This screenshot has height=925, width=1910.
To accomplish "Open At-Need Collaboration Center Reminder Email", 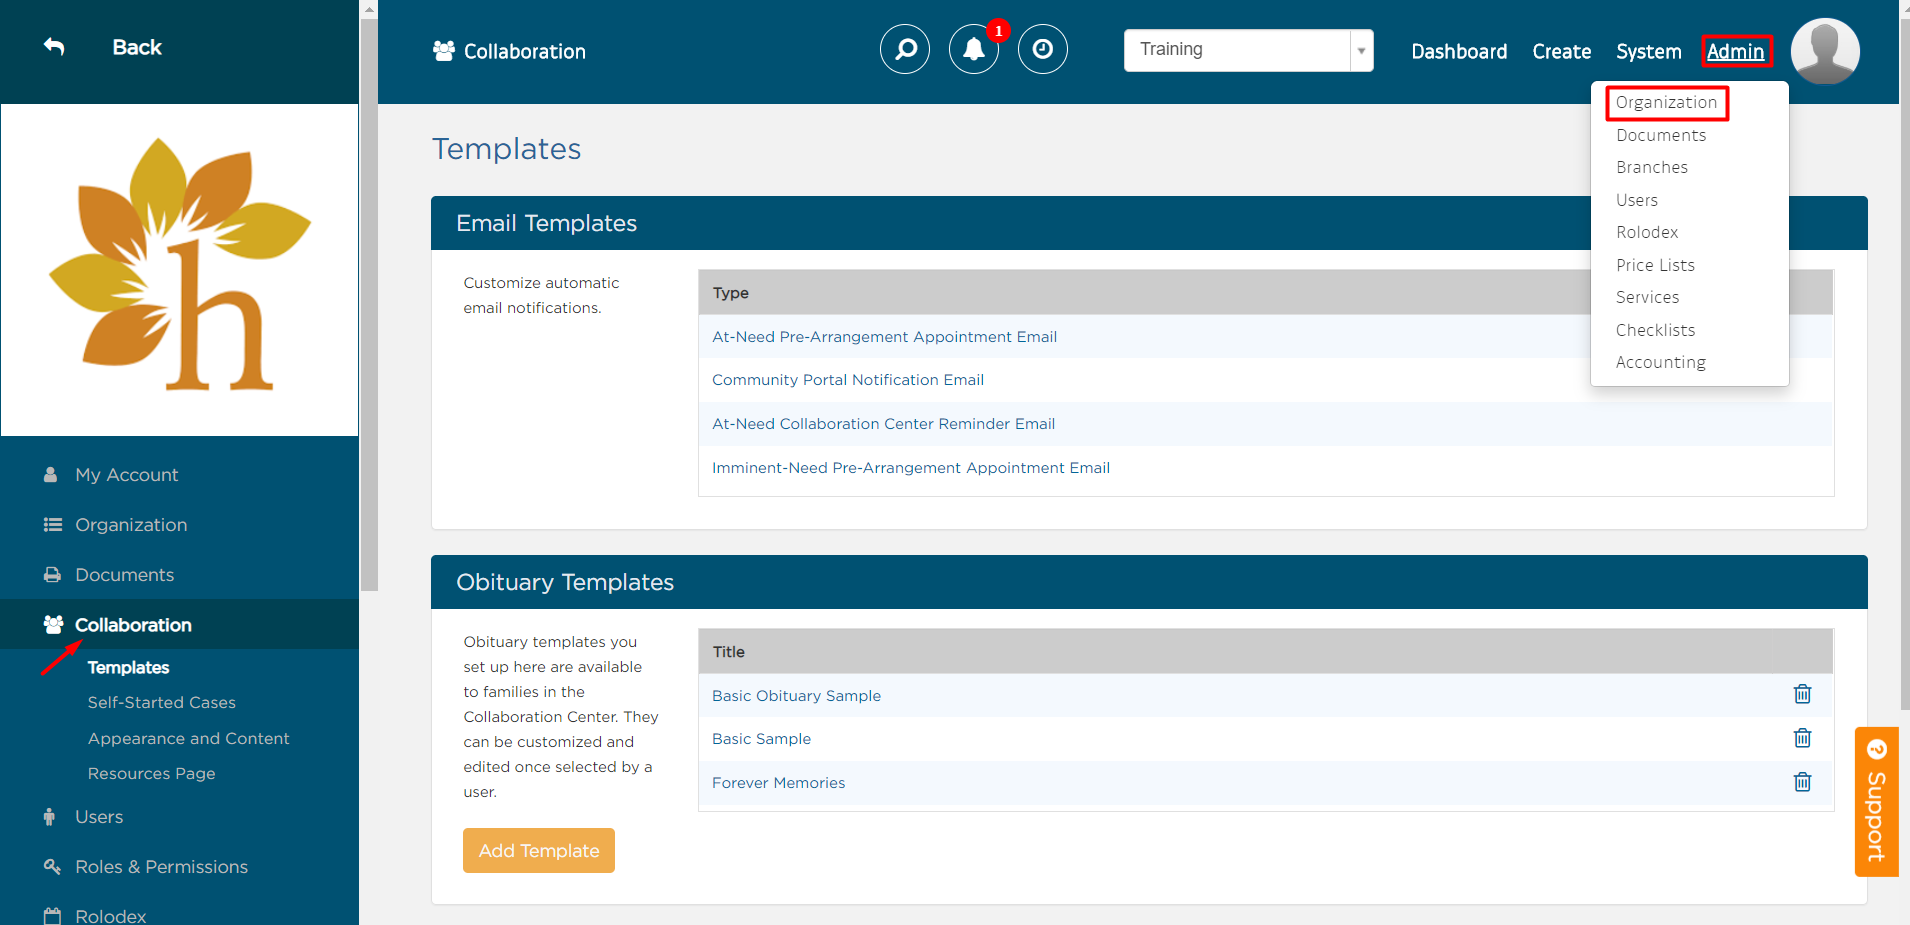I will click(x=883, y=424).
